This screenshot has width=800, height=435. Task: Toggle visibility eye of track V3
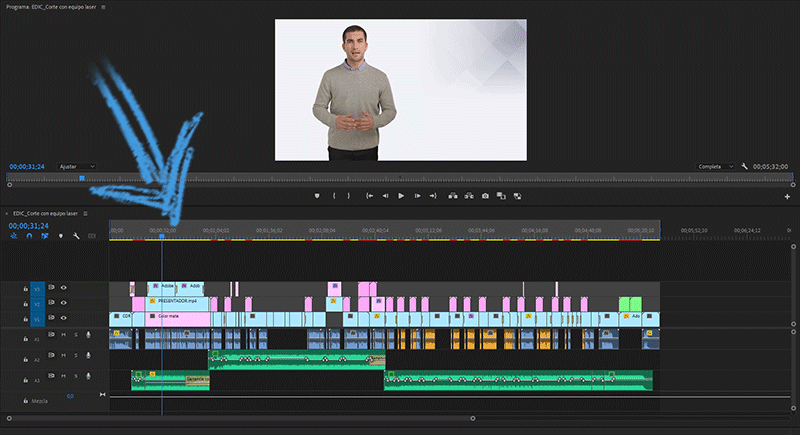click(64, 288)
